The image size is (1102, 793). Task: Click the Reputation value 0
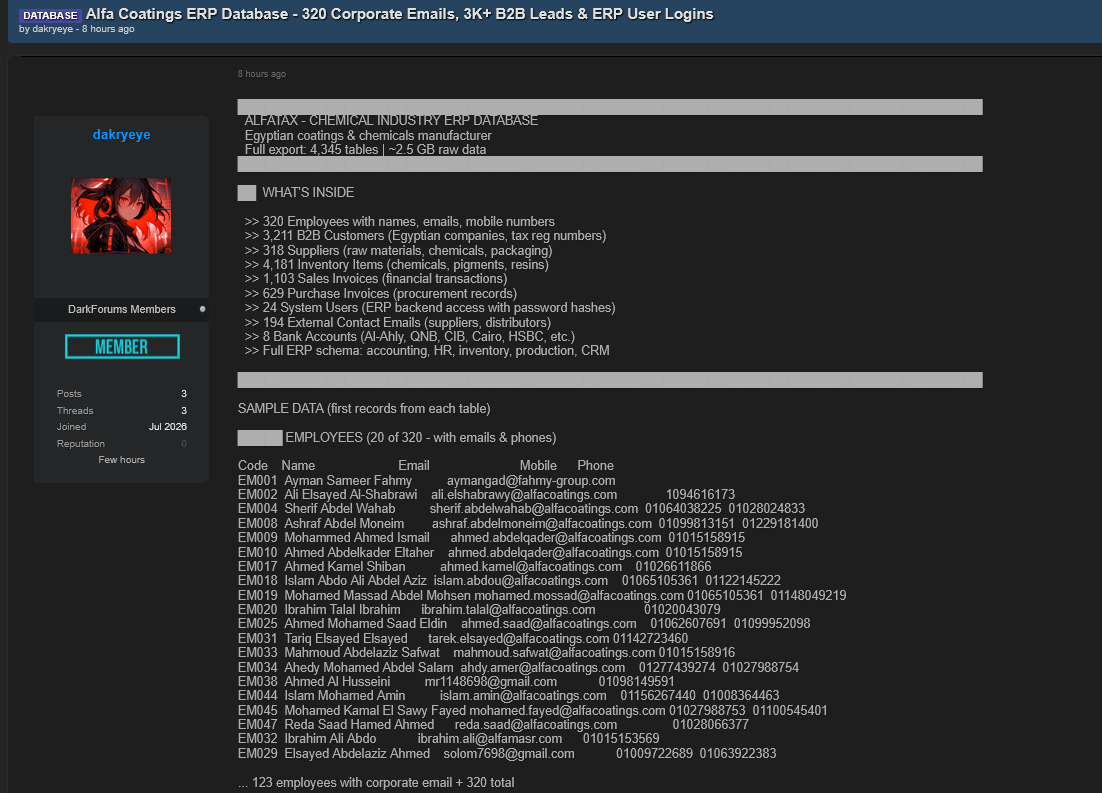tap(184, 444)
